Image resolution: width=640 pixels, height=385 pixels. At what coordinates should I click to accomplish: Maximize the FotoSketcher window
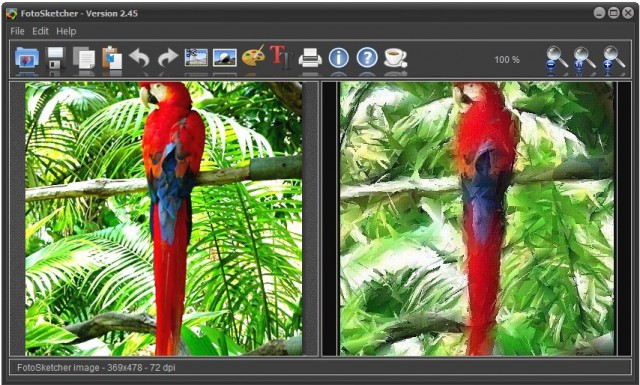click(x=613, y=13)
